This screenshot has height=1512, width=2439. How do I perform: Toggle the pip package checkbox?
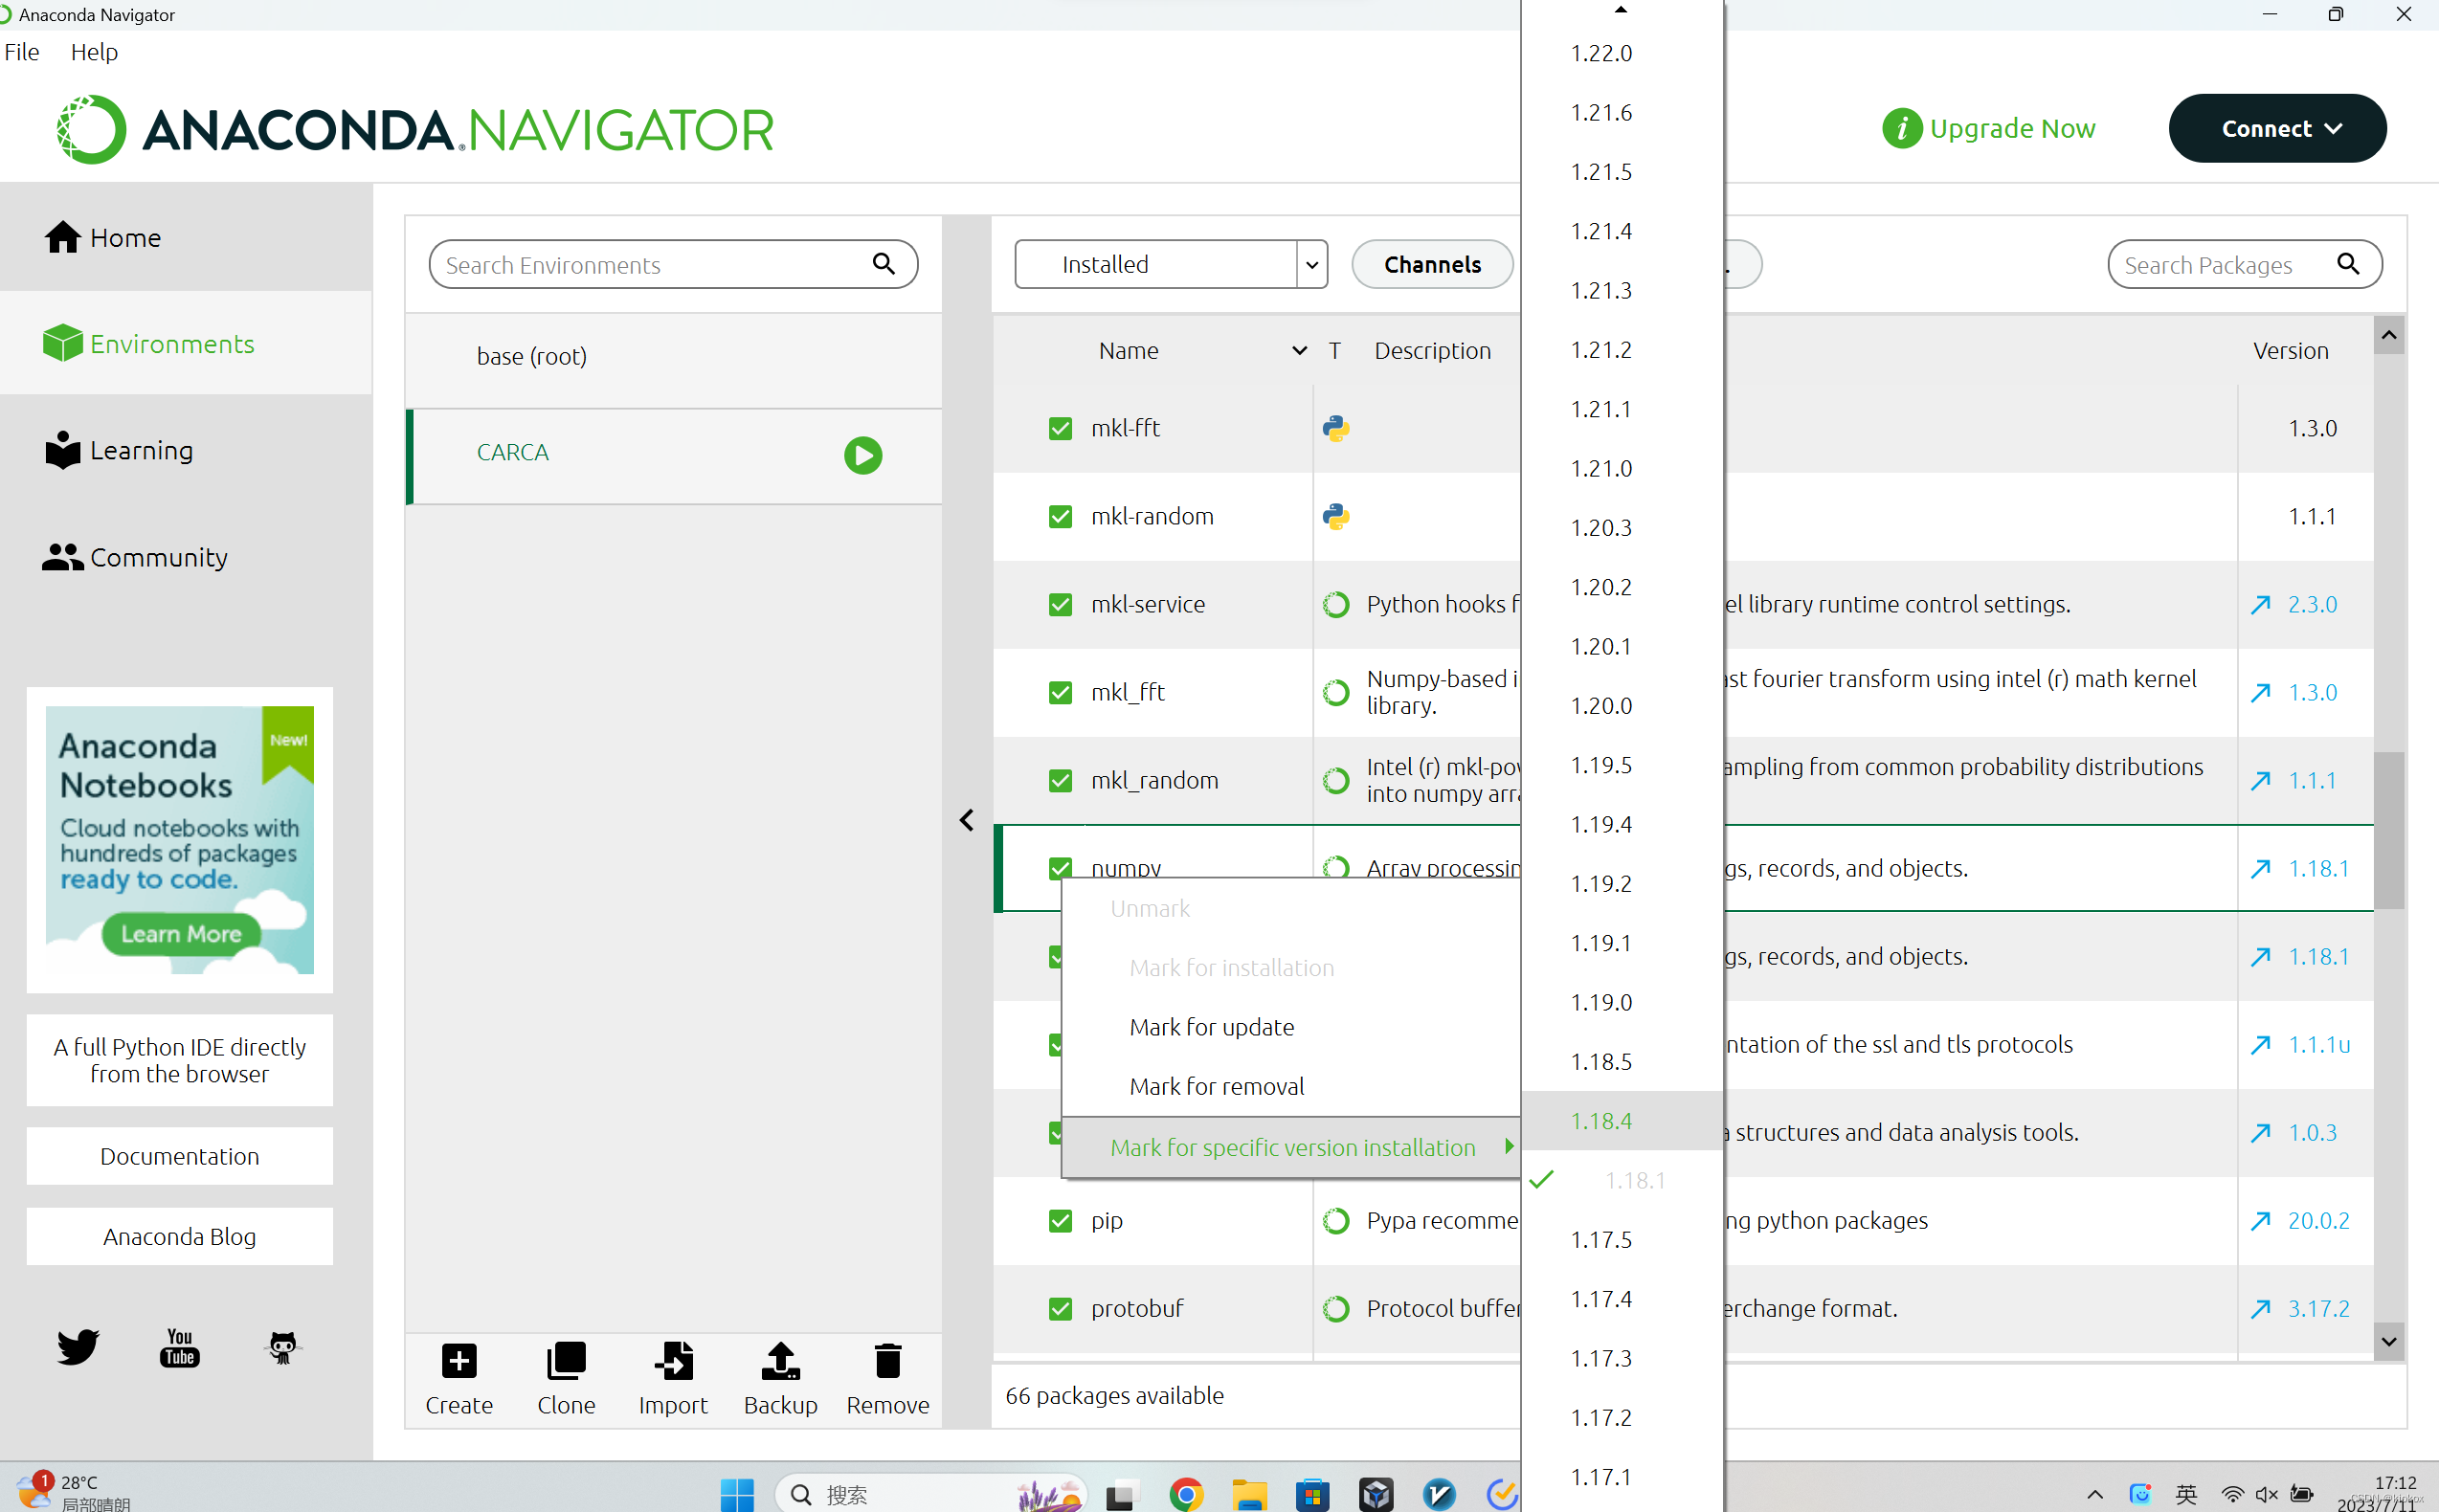click(x=1060, y=1221)
